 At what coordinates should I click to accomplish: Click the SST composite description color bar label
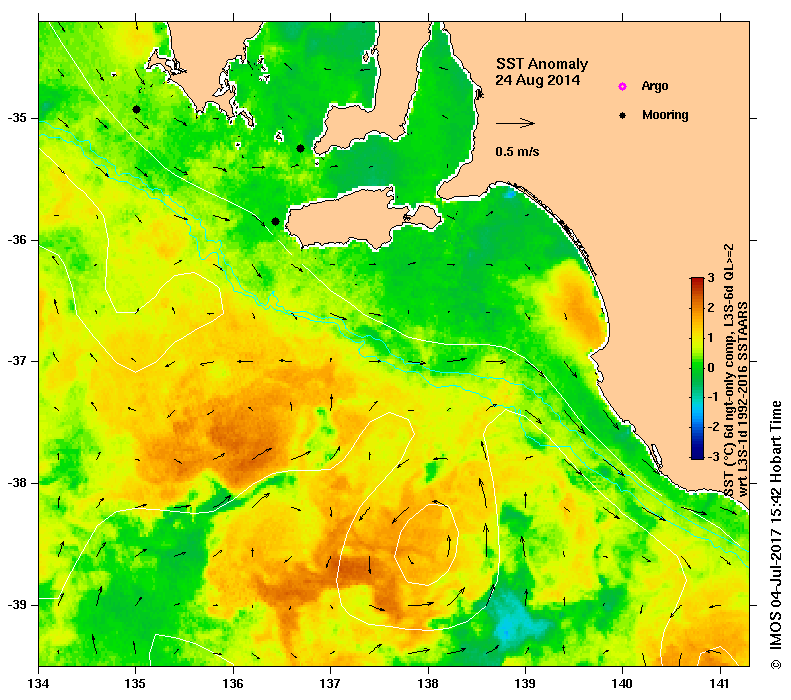736,371
